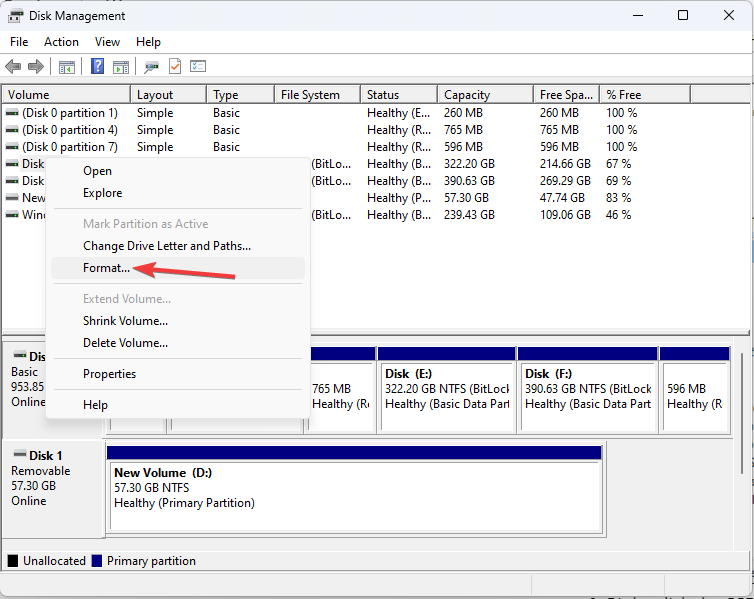
Task: Open Properties from the context menu
Action: point(177,374)
